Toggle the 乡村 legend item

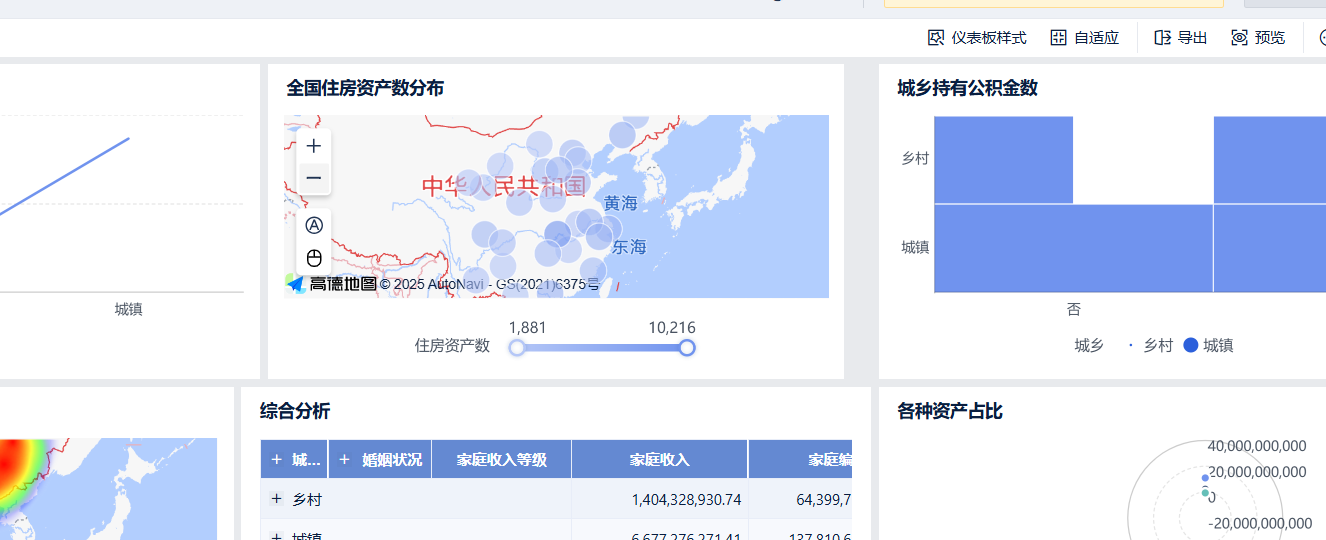coord(1150,345)
